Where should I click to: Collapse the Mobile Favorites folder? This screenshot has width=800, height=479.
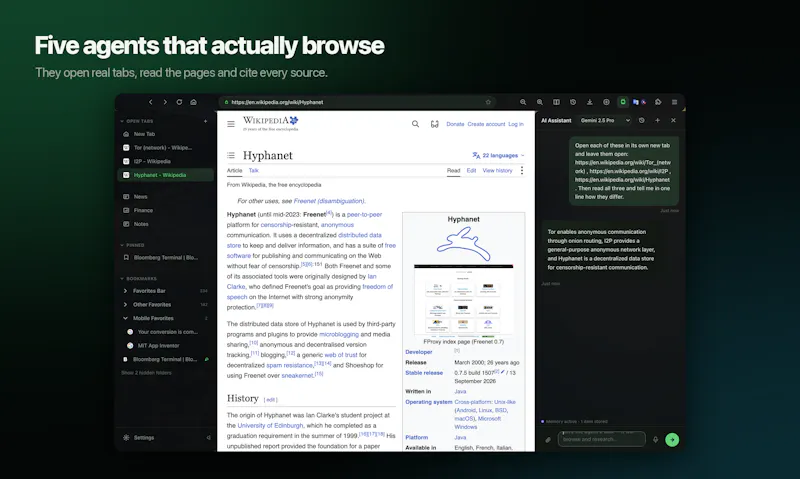pos(126,318)
